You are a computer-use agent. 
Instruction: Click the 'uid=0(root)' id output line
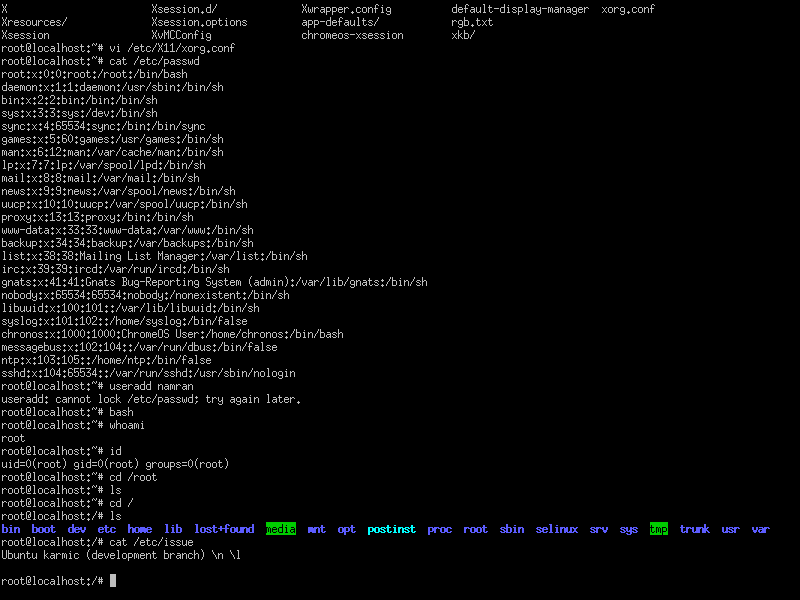[x=115, y=464]
